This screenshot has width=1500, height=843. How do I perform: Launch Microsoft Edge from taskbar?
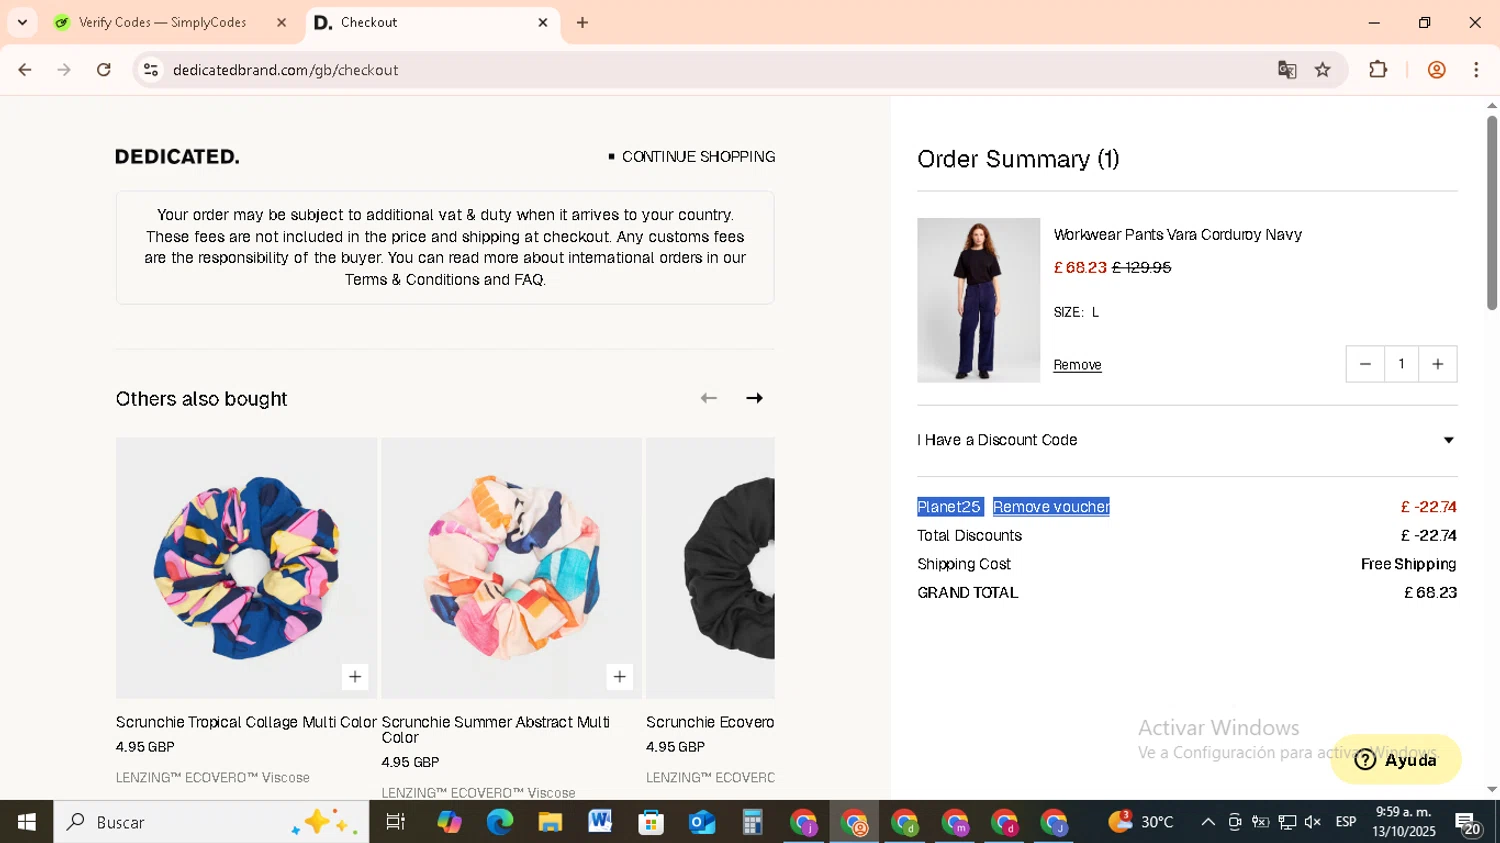click(x=499, y=822)
